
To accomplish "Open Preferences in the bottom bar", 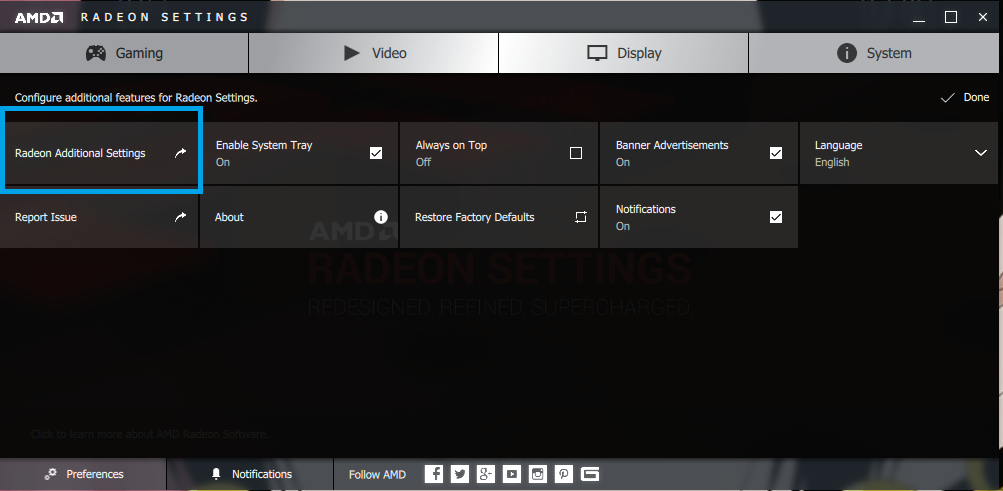I will pos(83,474).
